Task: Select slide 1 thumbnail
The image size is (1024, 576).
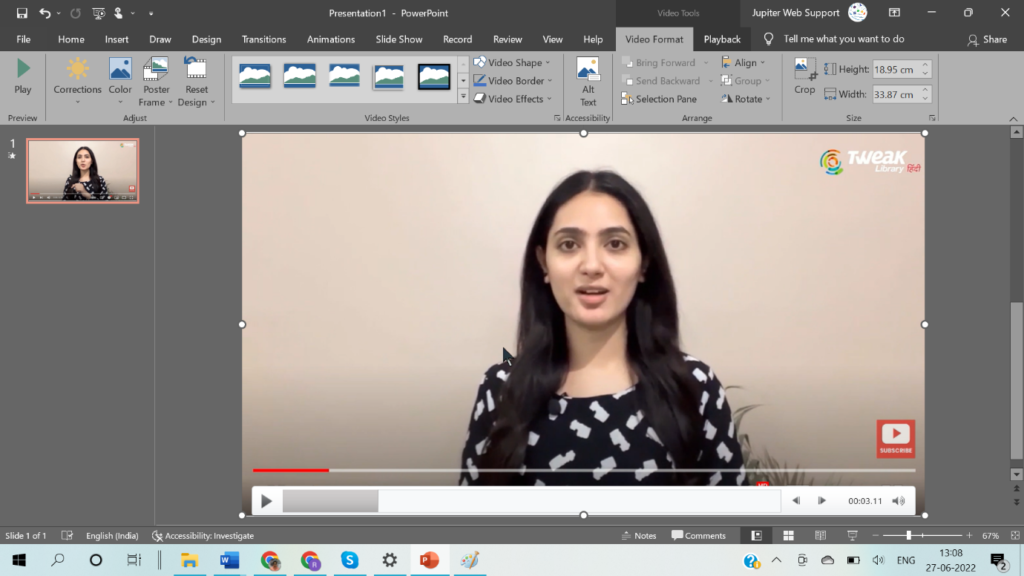Action: click(x=83, y=170)
